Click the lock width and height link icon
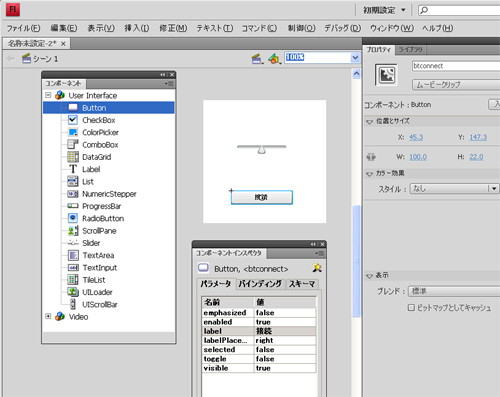This screenshot has height=397, width=500. click(x=371, y=157)
